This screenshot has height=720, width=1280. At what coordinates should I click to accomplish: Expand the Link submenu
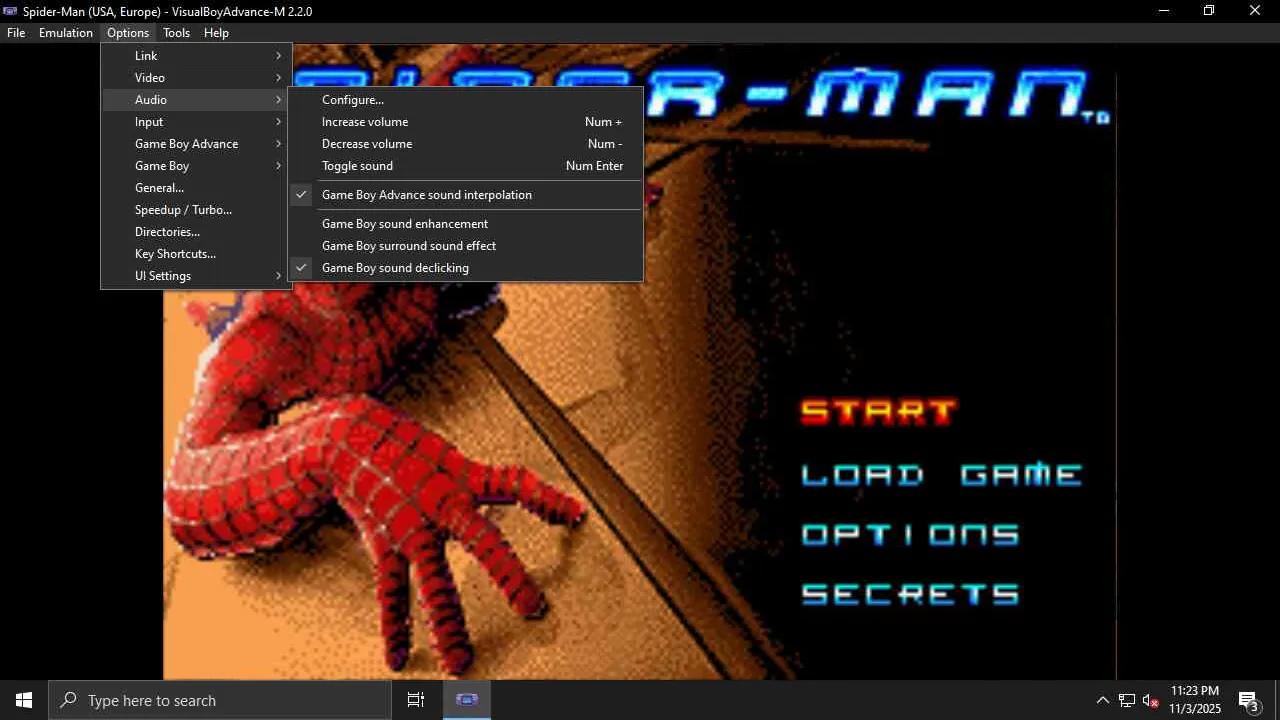click(196, 56)
